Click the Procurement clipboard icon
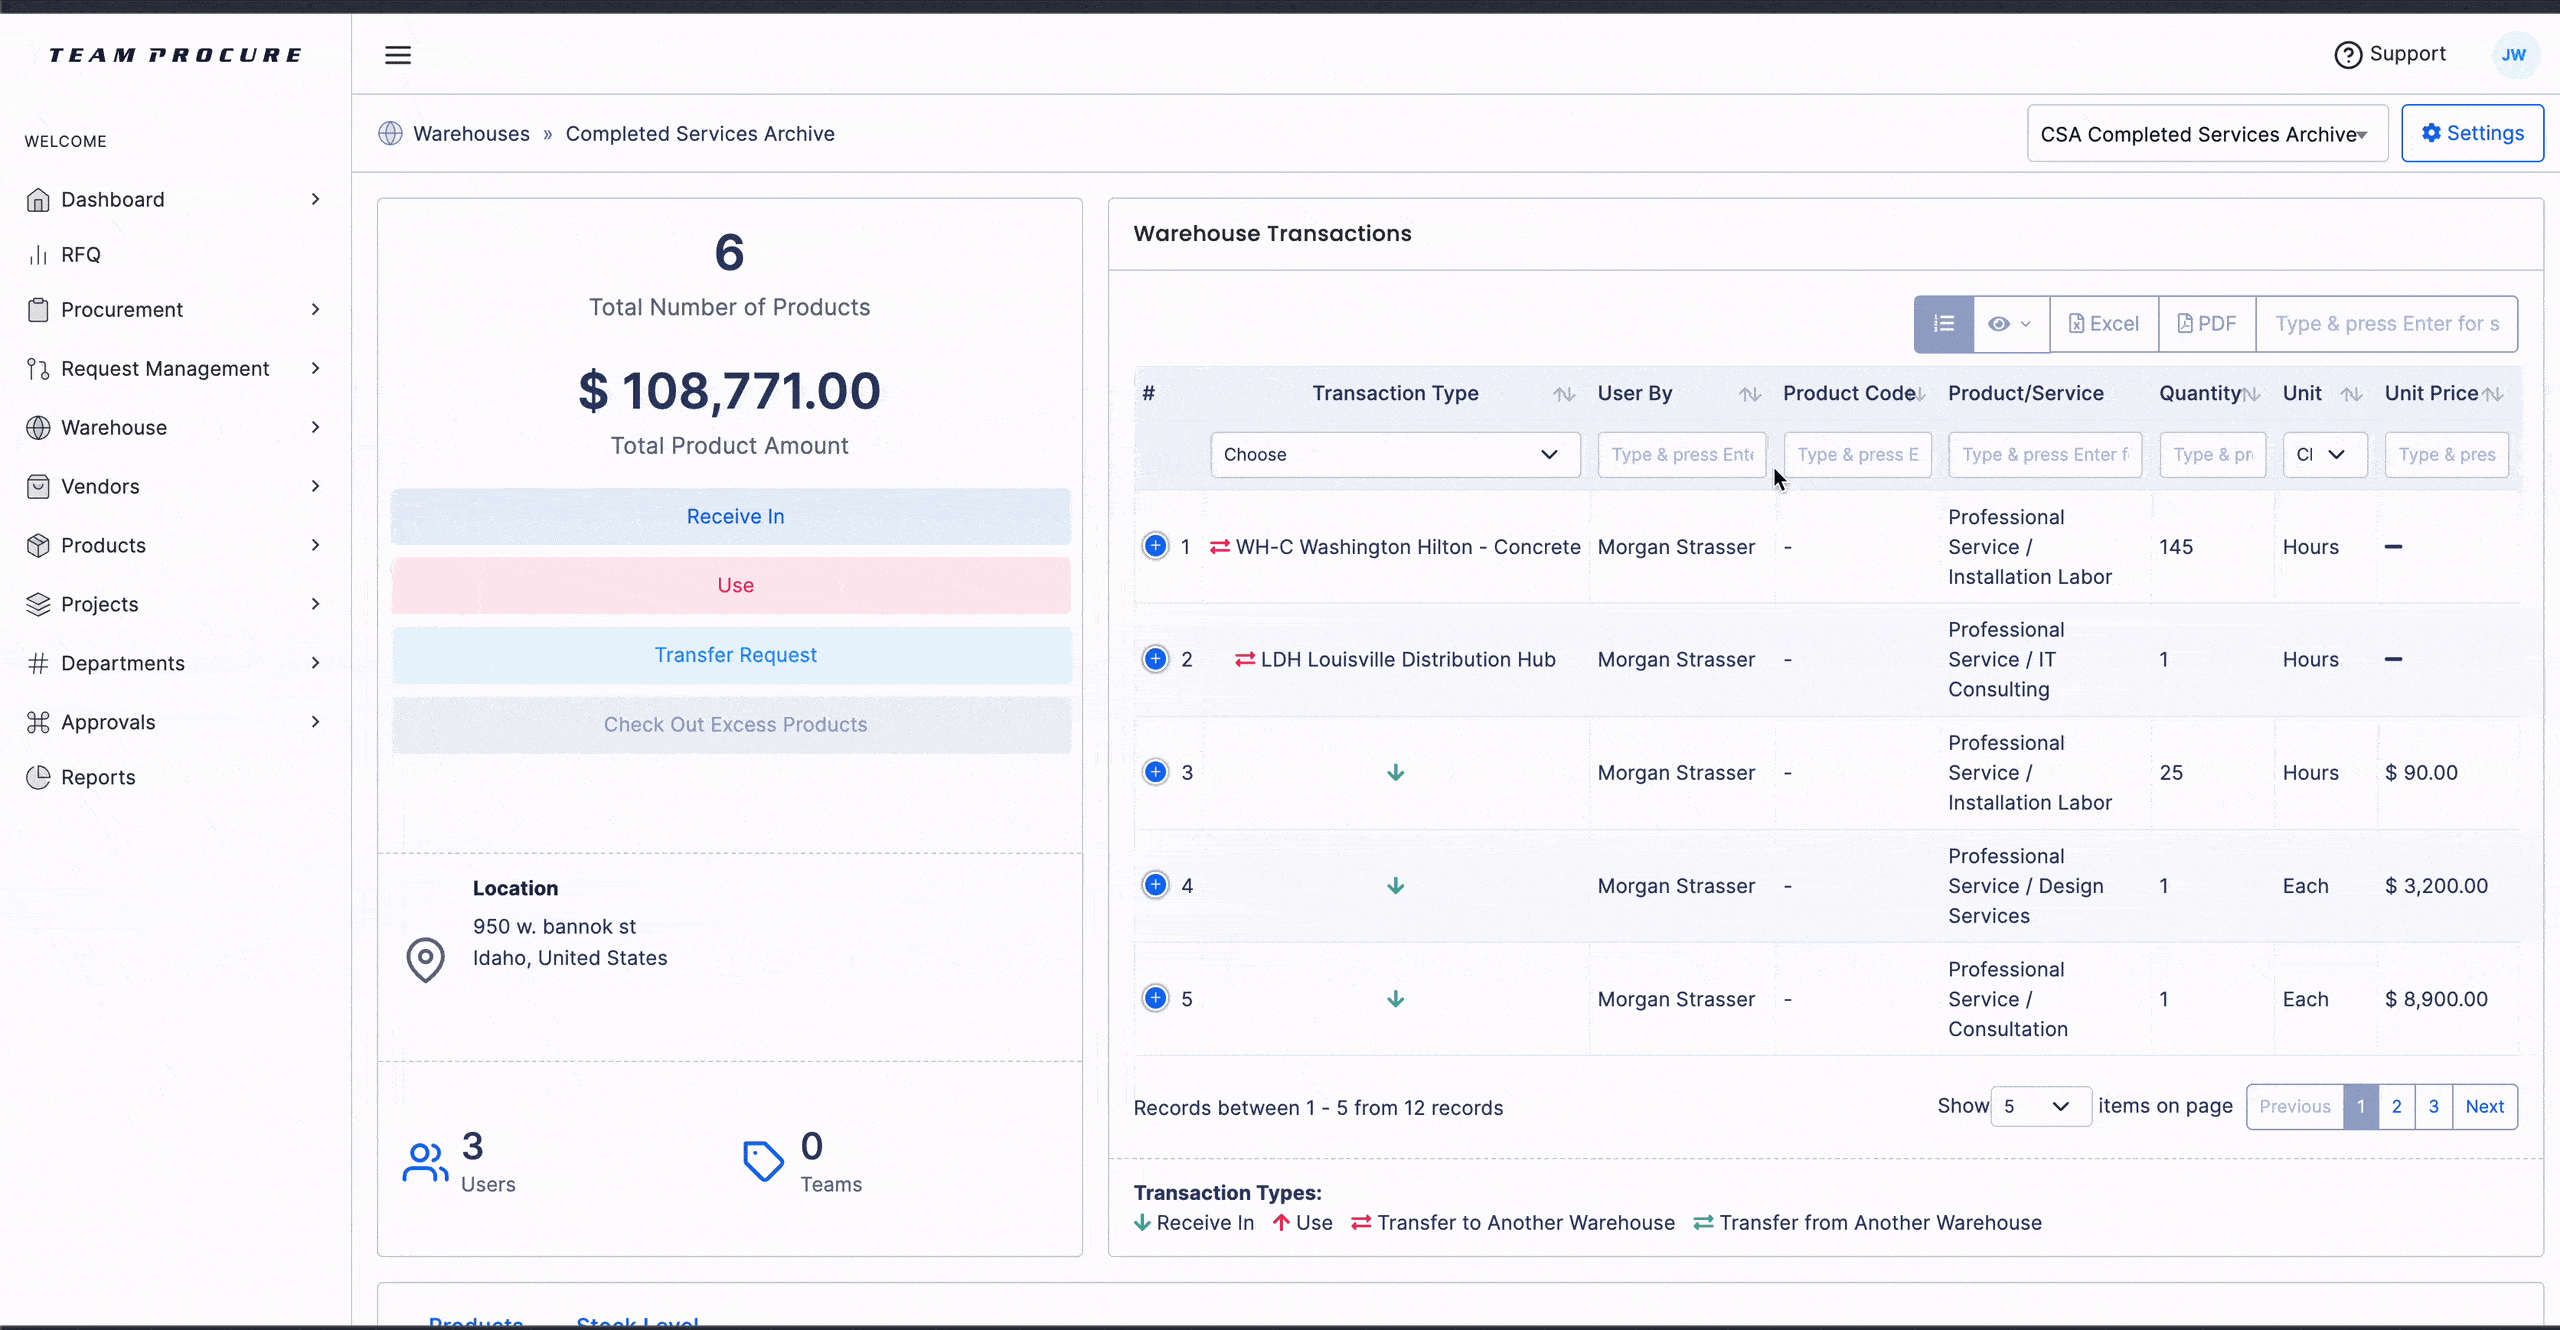 [38, 310]
